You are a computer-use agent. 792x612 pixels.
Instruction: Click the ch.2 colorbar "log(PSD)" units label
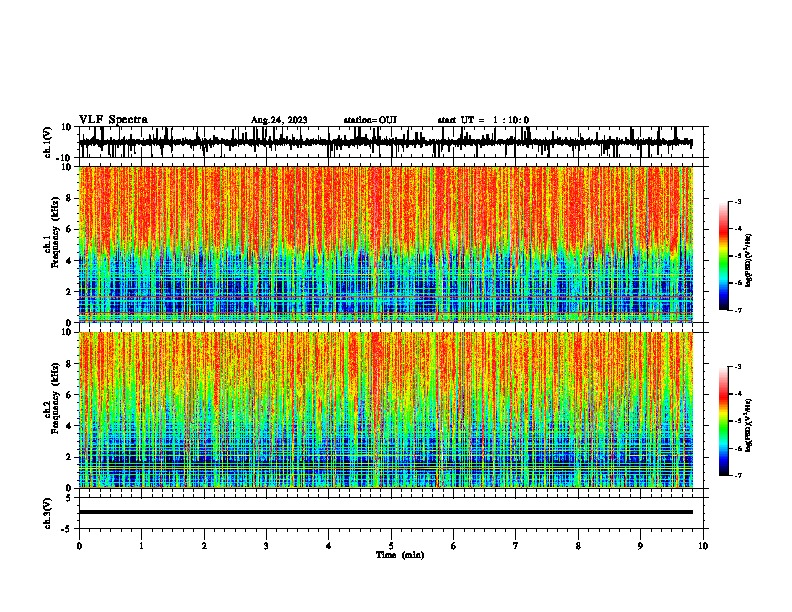[x=749, y=425]
